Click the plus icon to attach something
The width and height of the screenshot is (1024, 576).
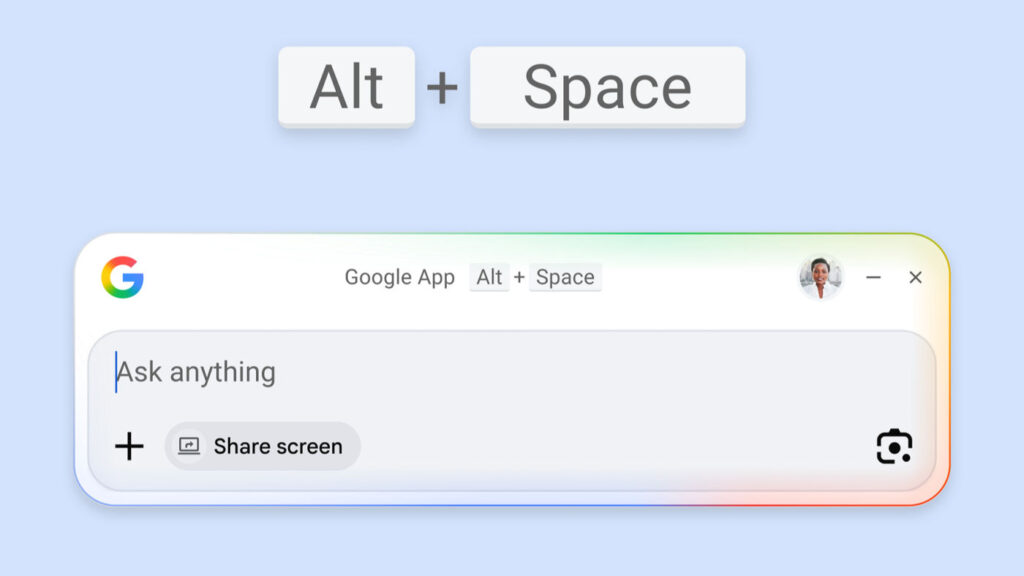[130, 446]
